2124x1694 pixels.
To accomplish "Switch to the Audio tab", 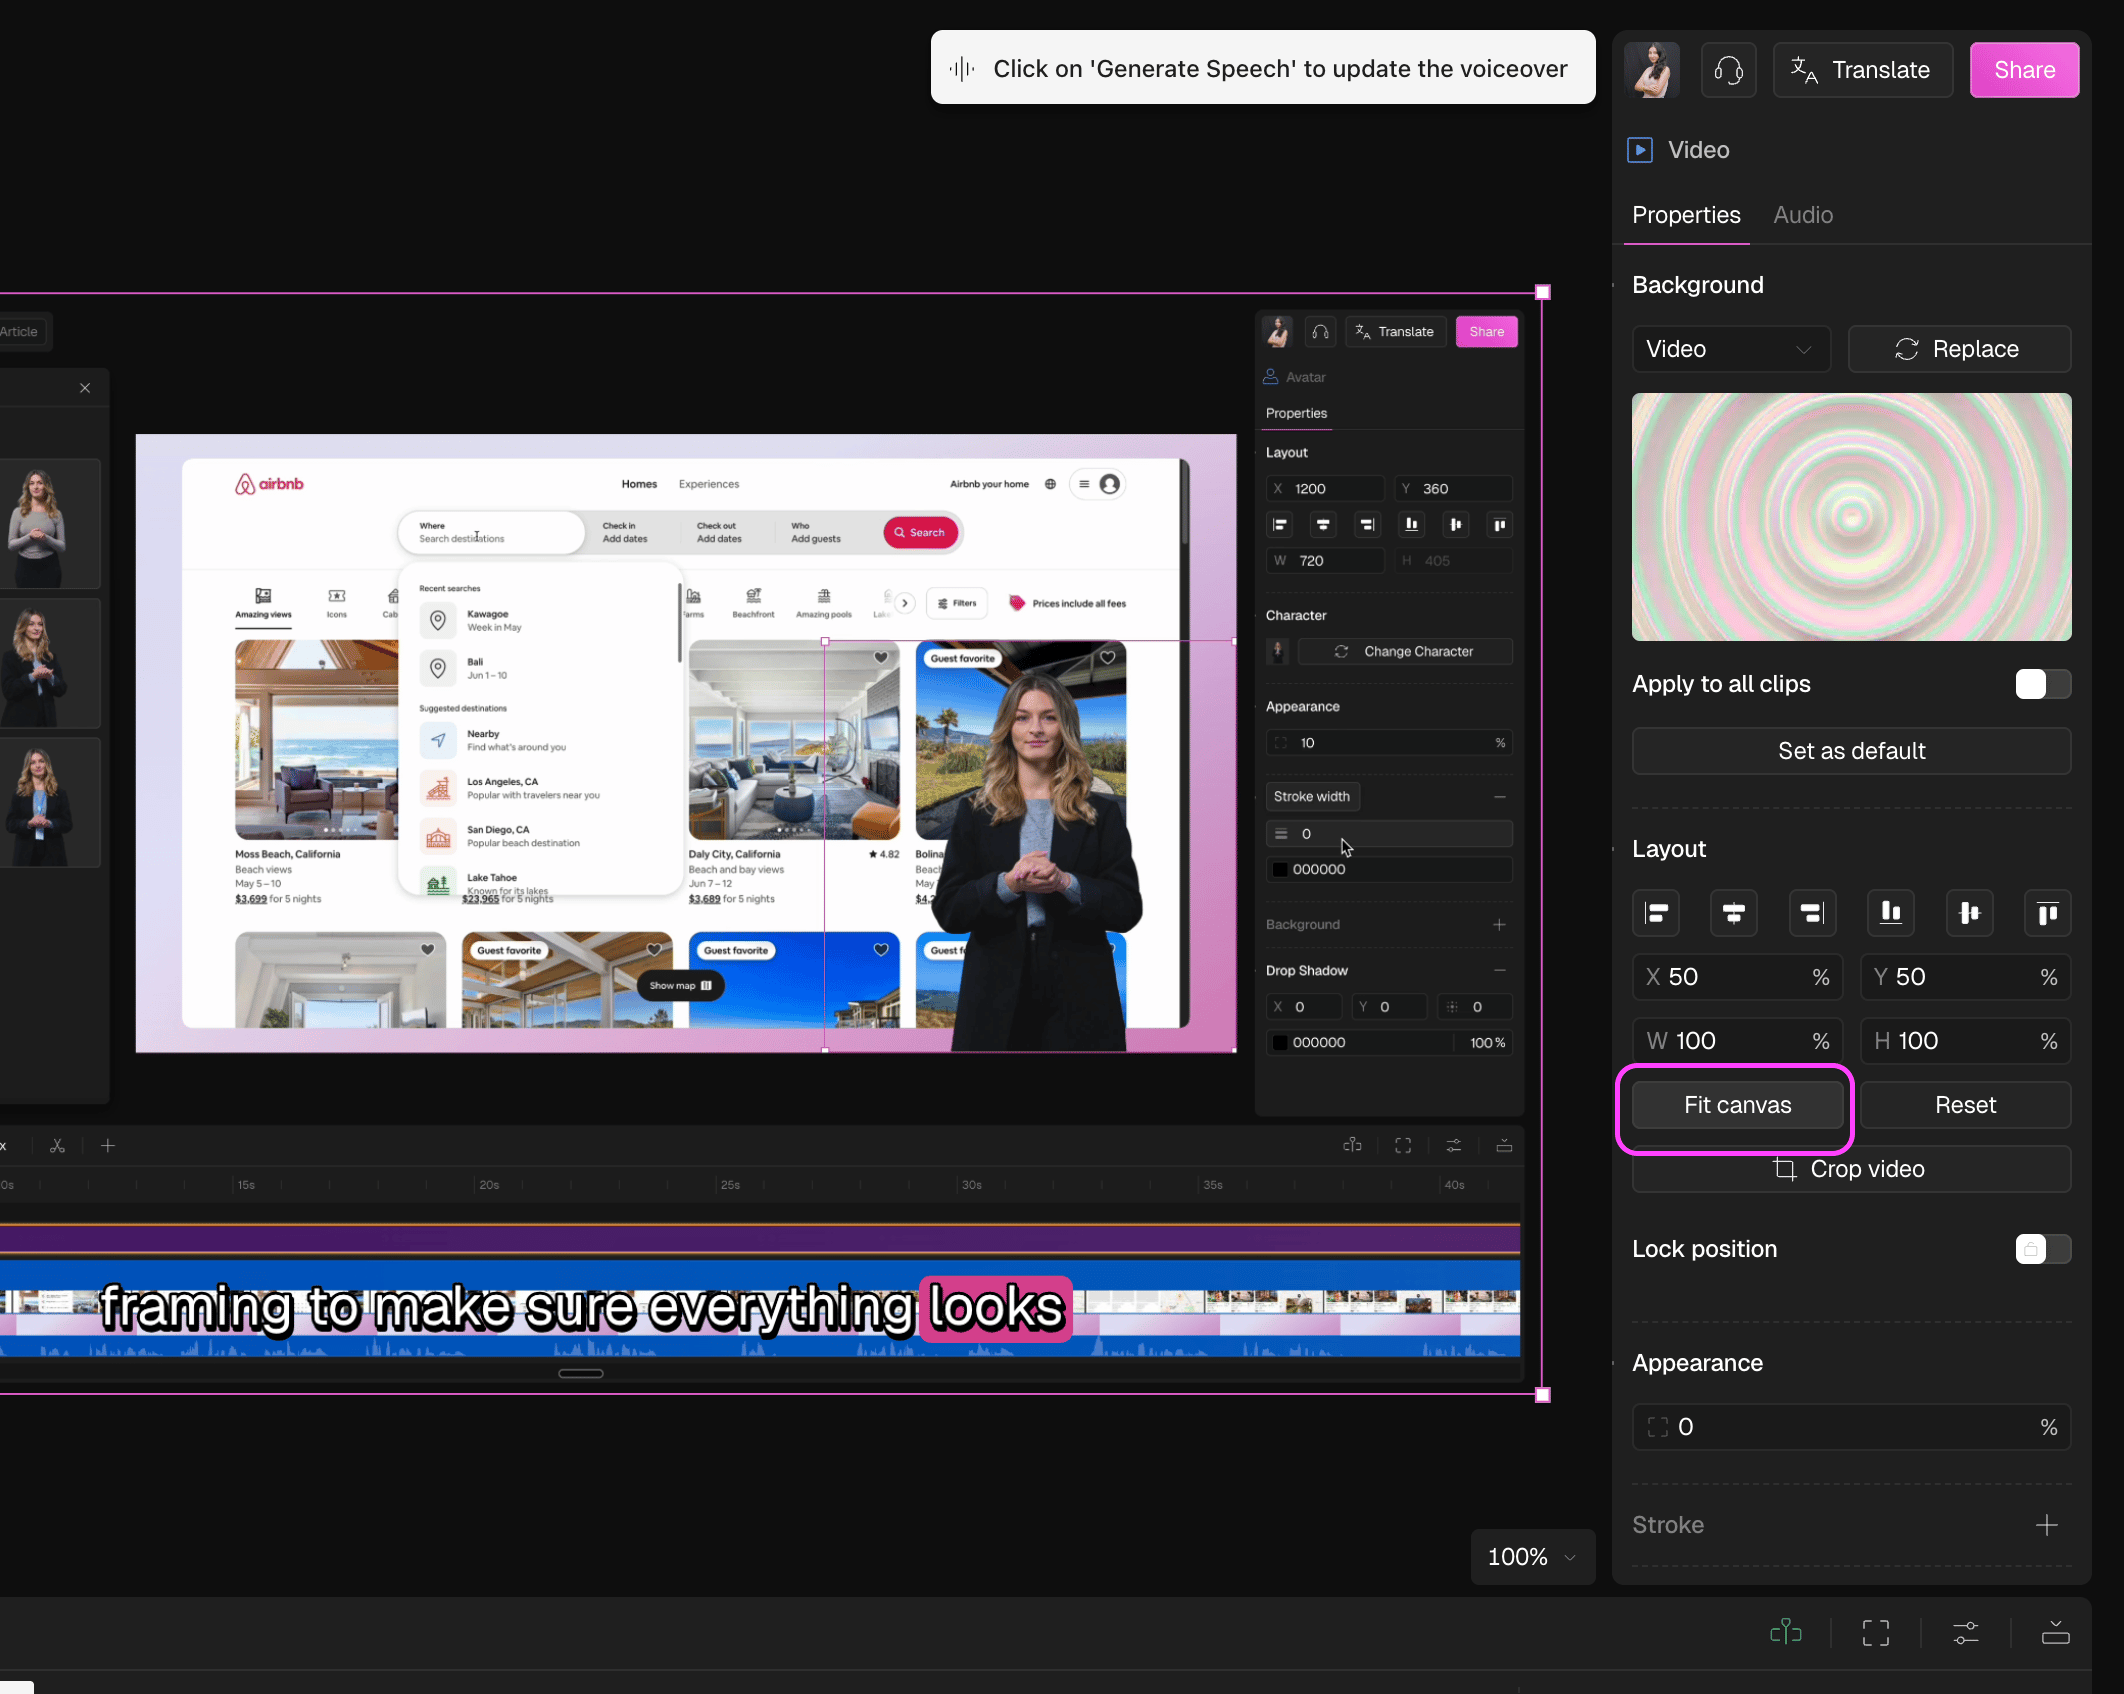I will click(x=1803, y=215).
